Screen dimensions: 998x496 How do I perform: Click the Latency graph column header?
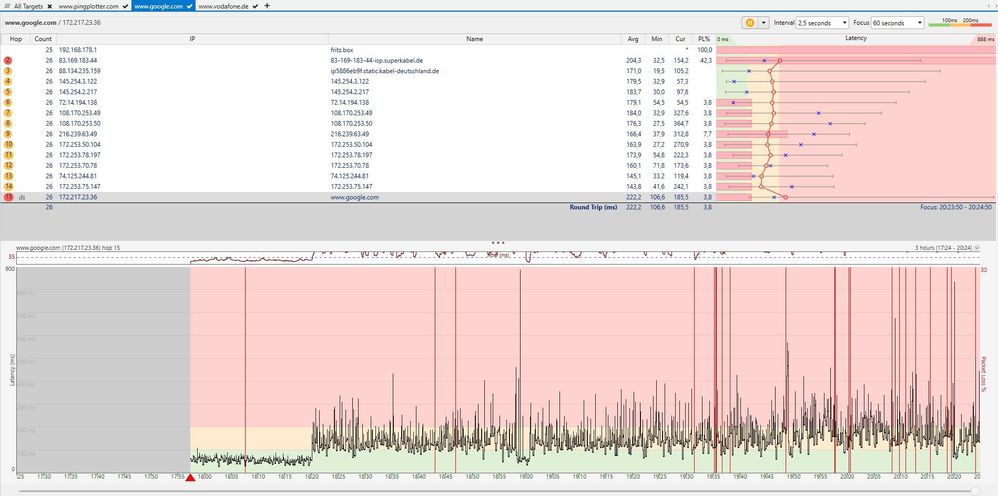click(855, 39)
